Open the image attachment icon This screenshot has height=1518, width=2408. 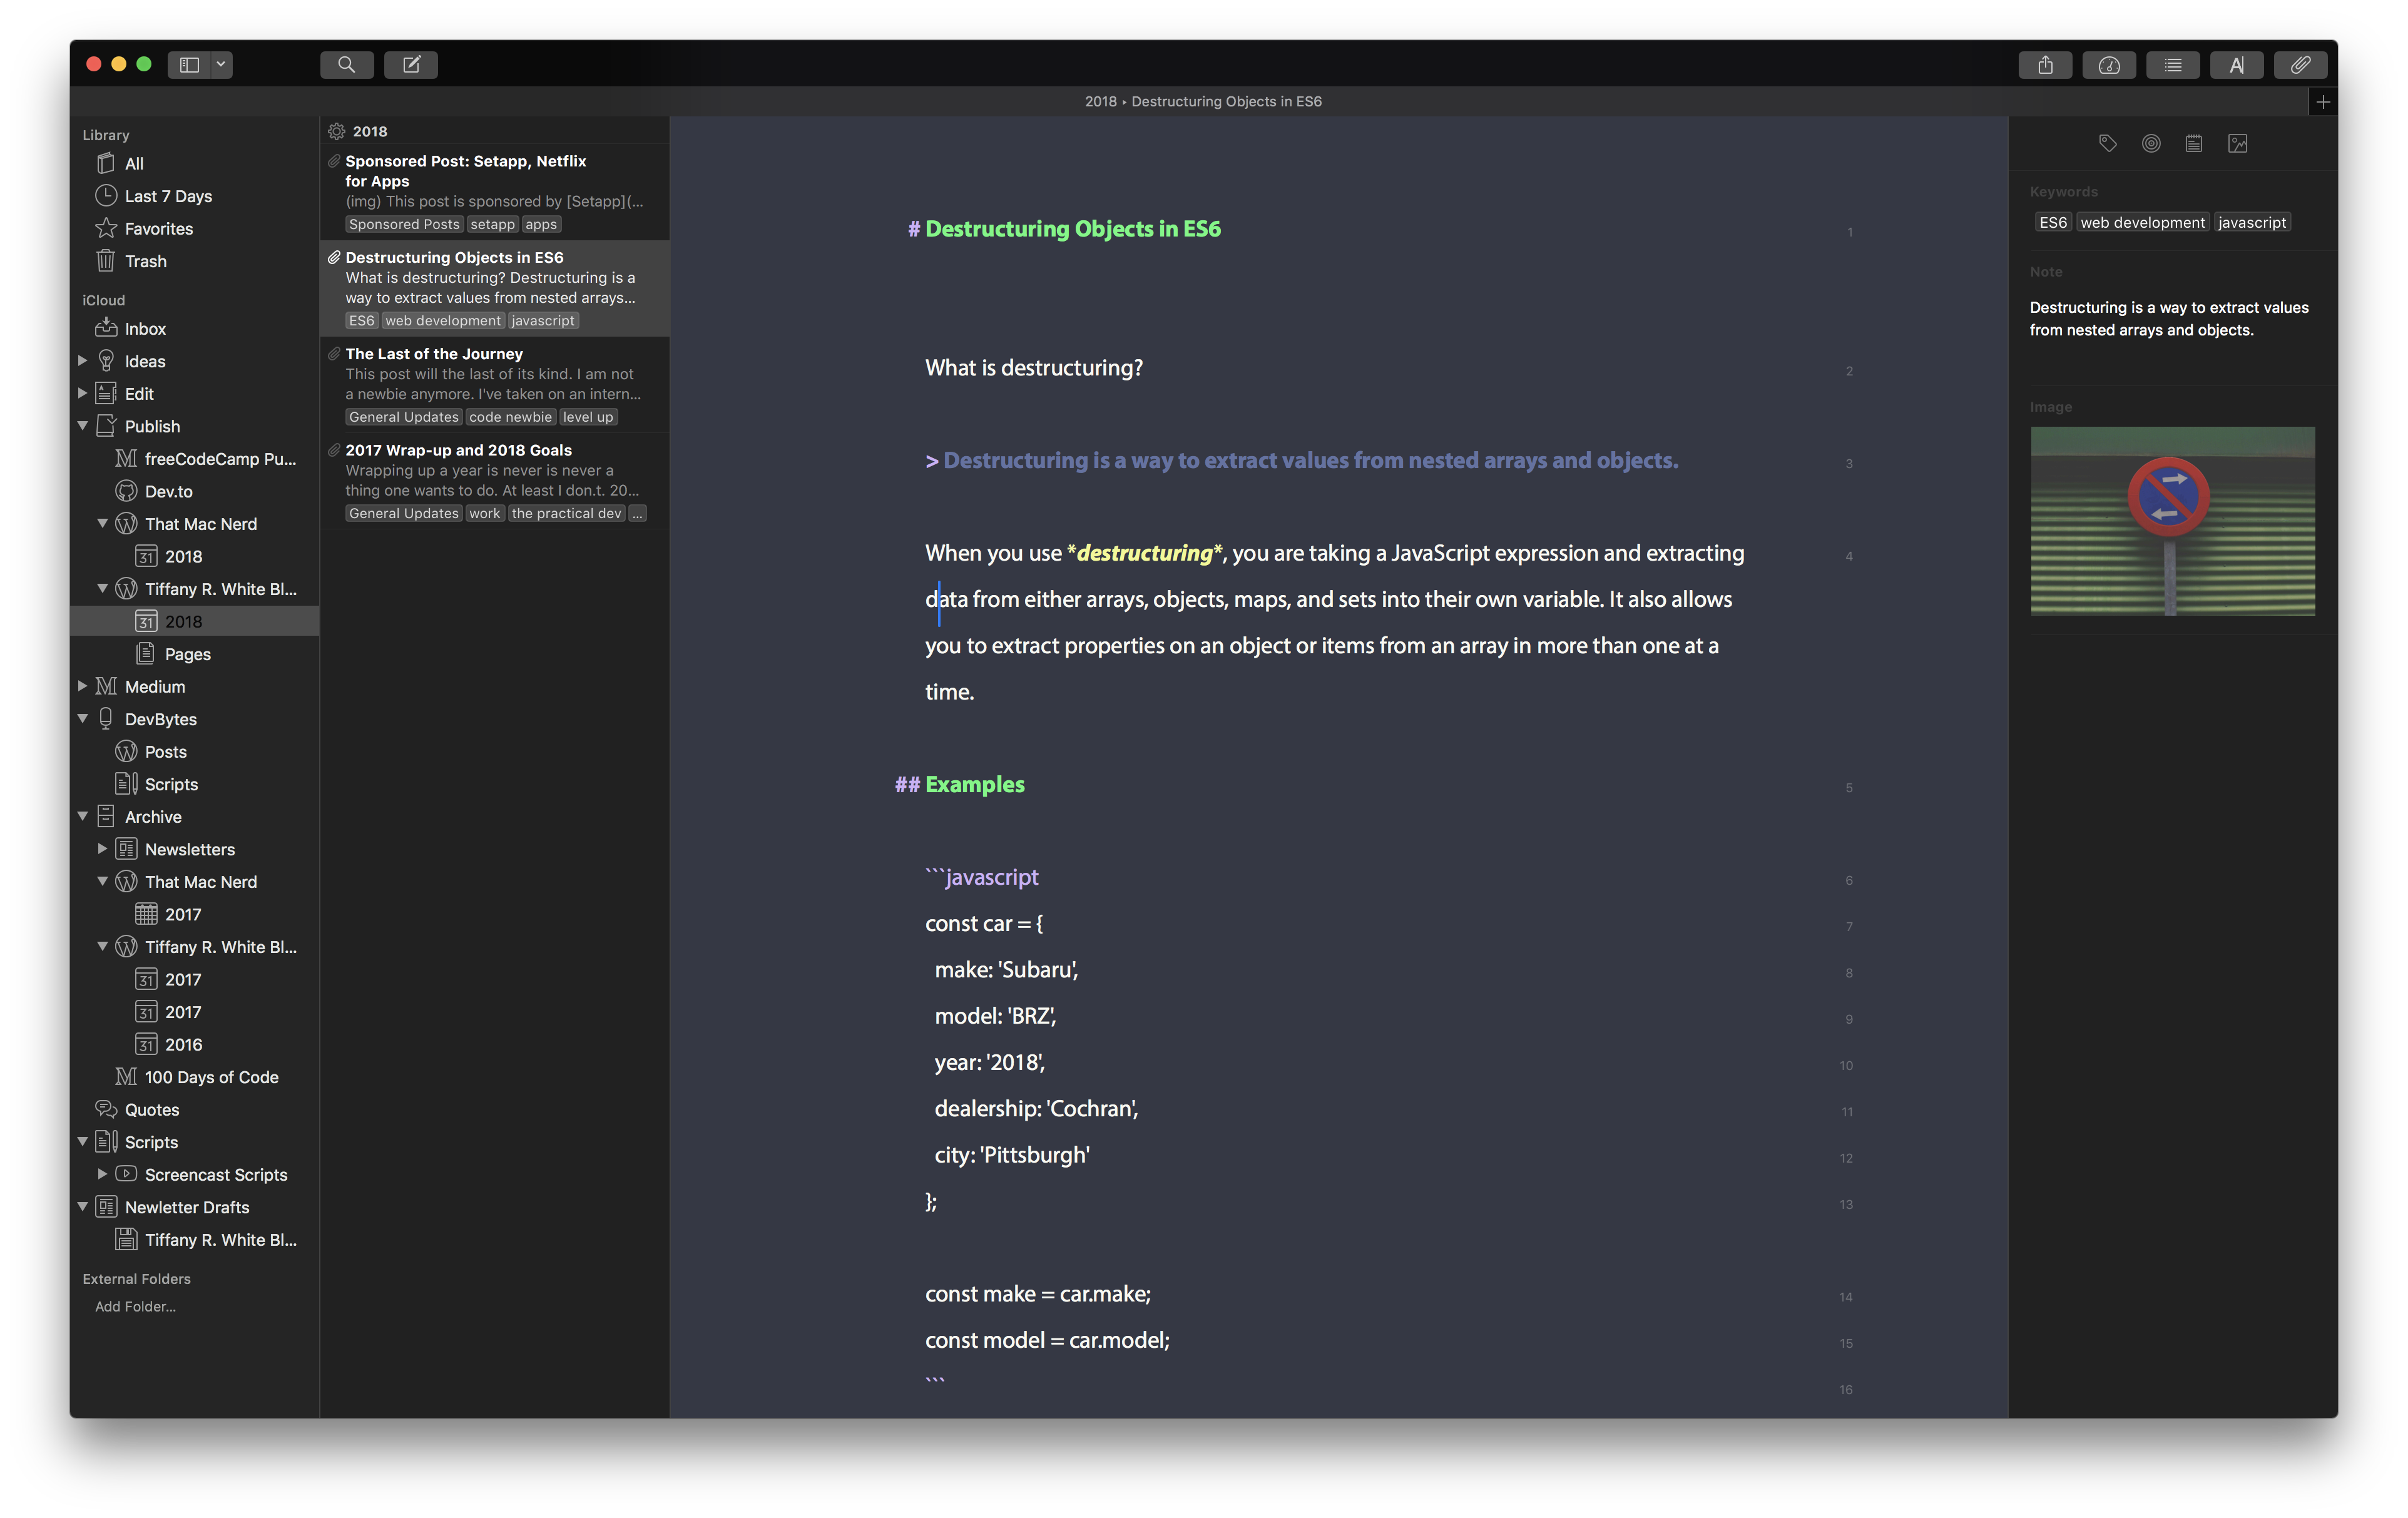[2238, 144]
